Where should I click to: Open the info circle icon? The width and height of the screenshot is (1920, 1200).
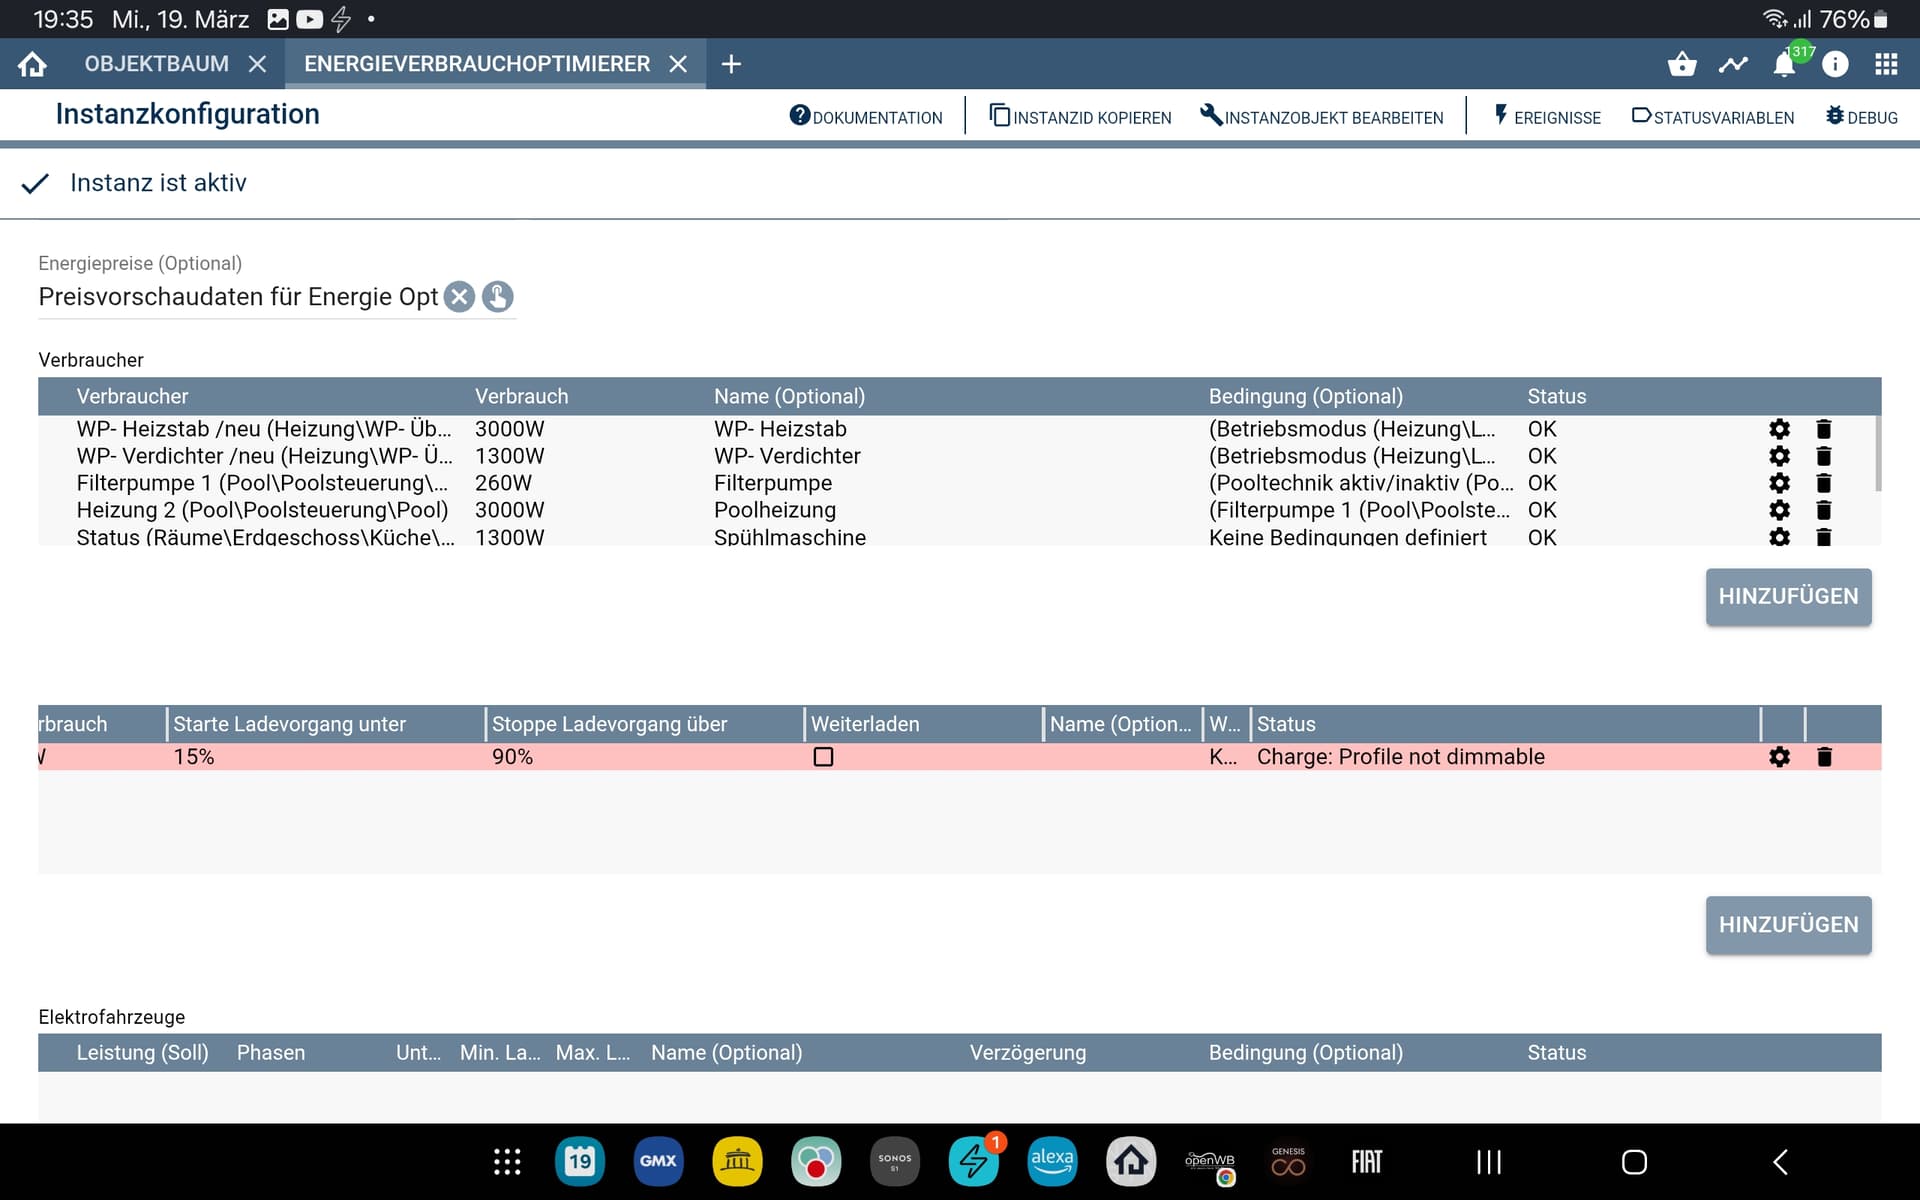(1835, 64)
